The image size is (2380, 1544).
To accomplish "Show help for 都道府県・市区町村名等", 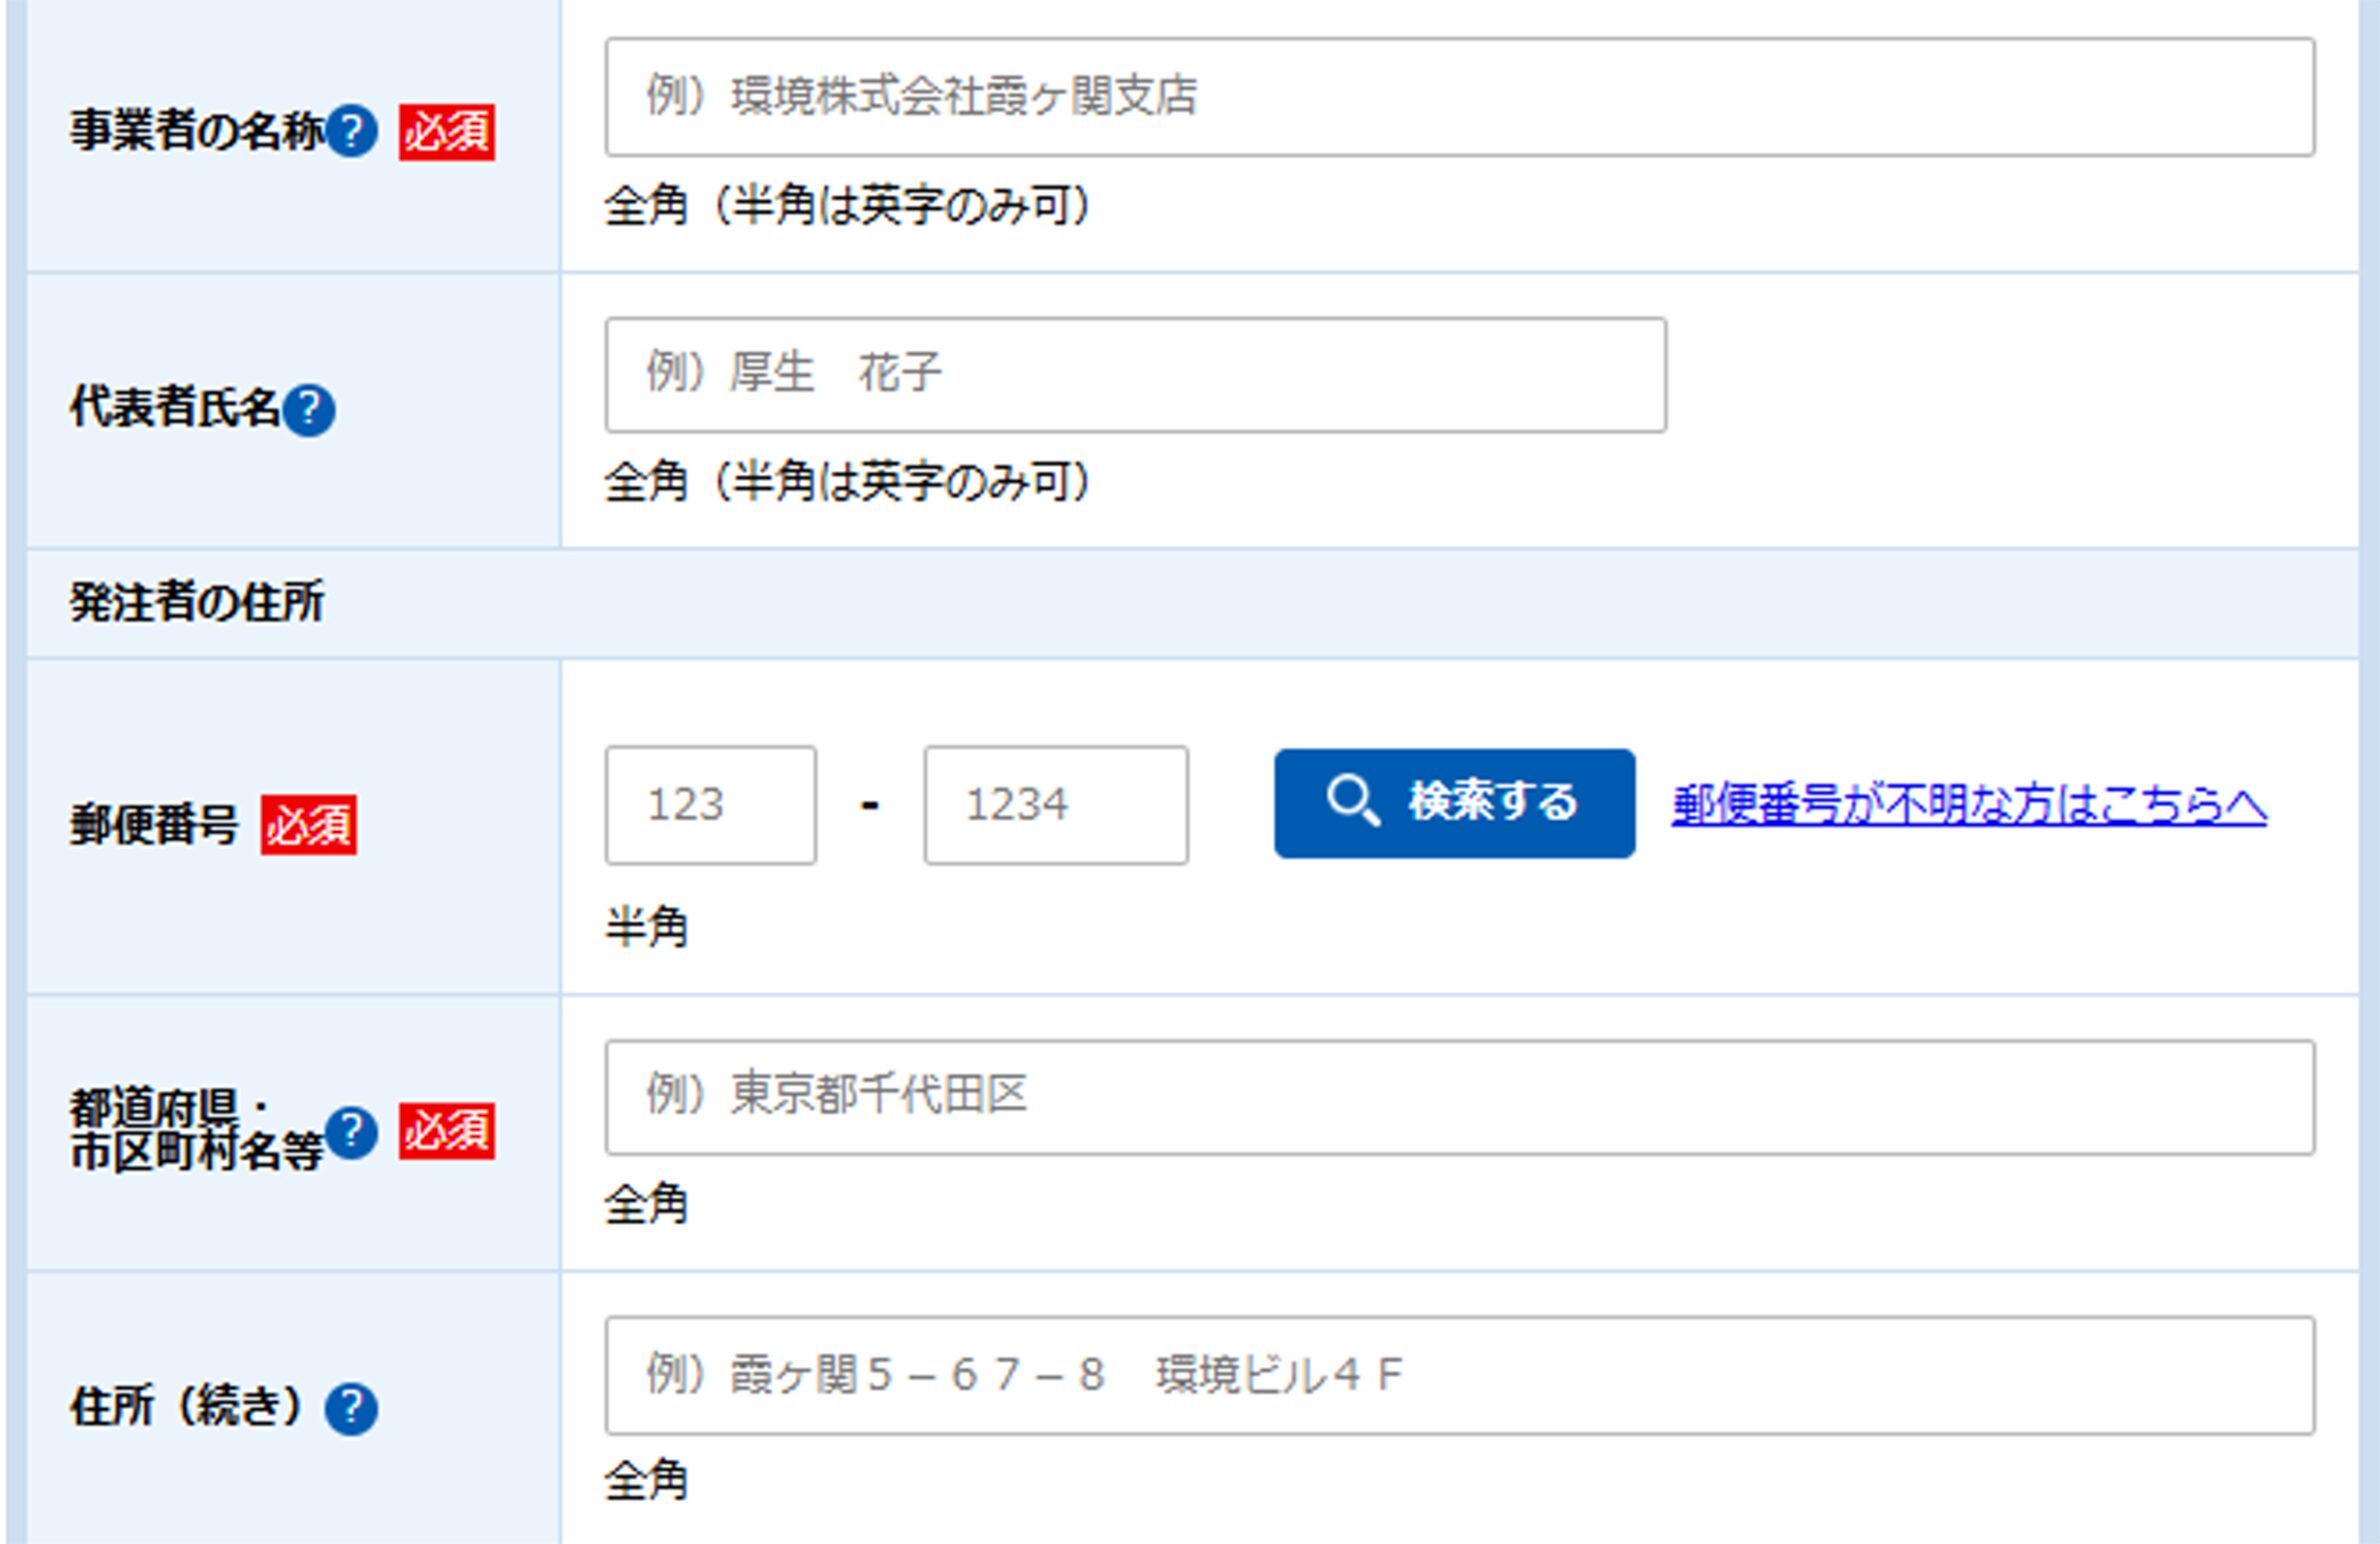I will pyautogui.click(x=351, y=1132).
